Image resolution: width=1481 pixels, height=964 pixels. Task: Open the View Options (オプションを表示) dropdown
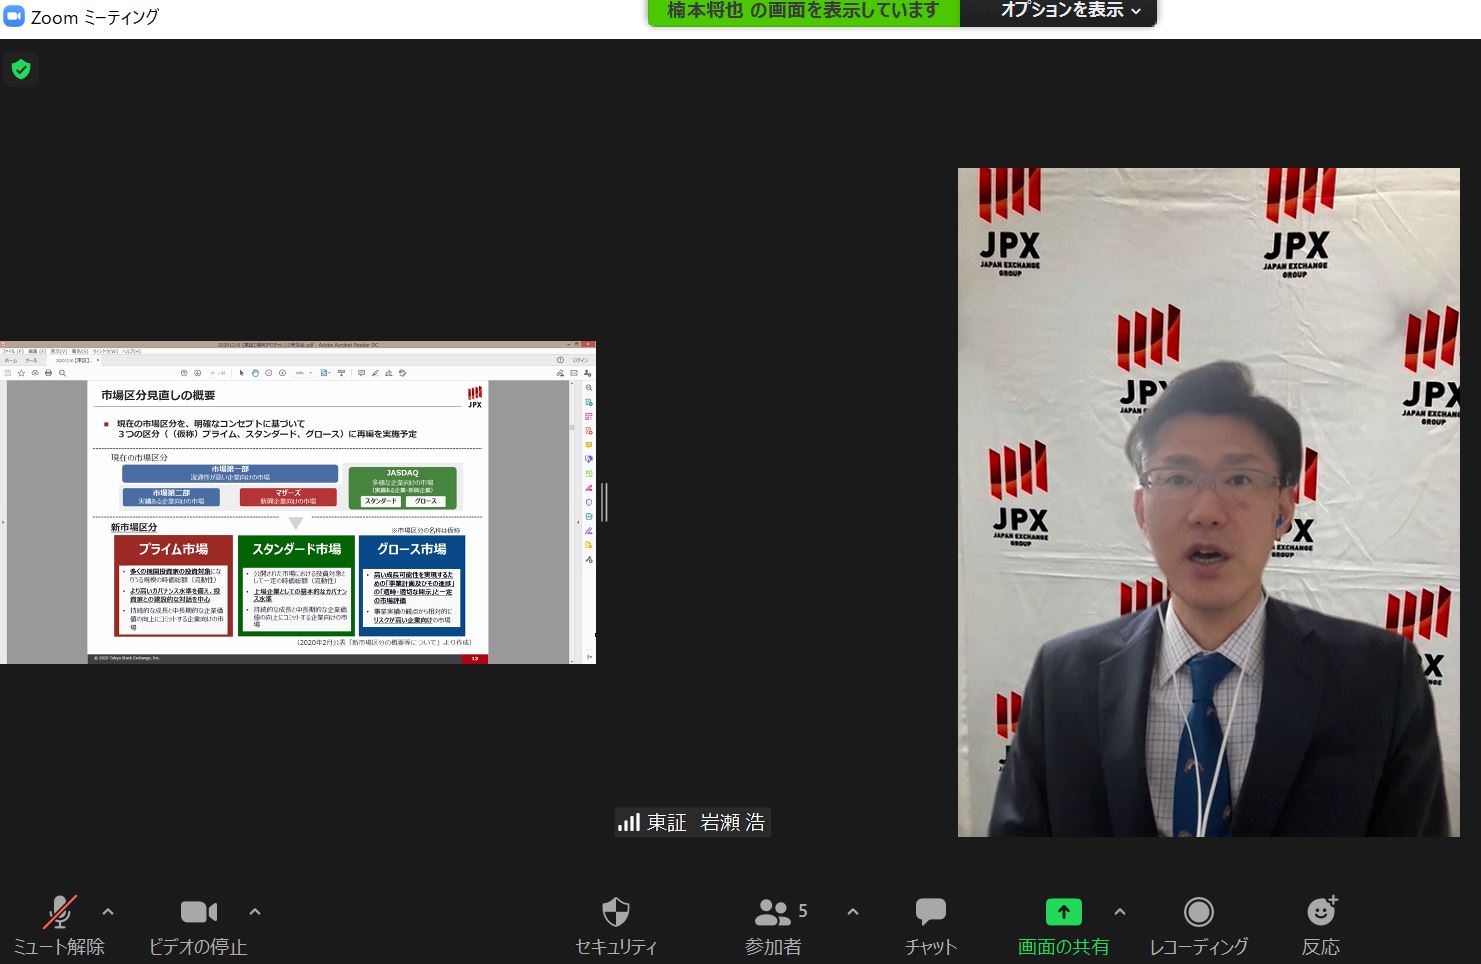pyautogui.click(x=1059, y=11)
